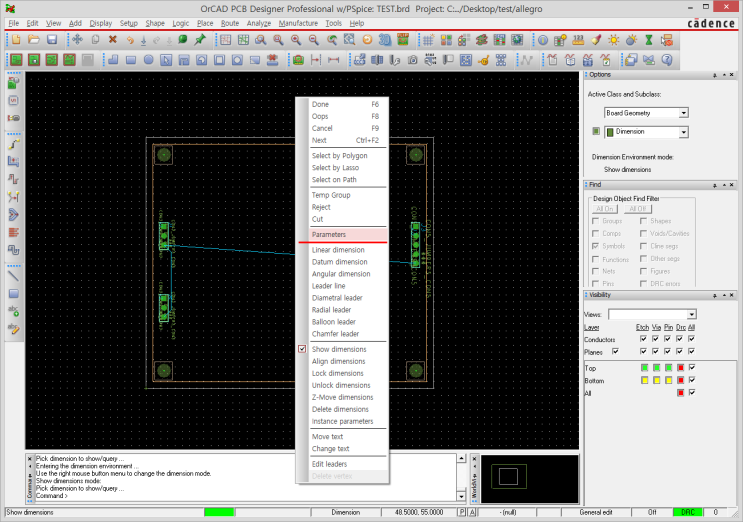Open the Board Geometry class dropdown

coord(684,113)
